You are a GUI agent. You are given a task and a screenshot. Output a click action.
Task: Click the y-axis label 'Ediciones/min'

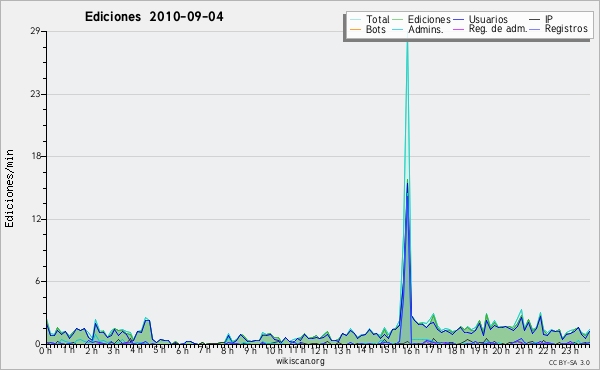pos(9,188)
